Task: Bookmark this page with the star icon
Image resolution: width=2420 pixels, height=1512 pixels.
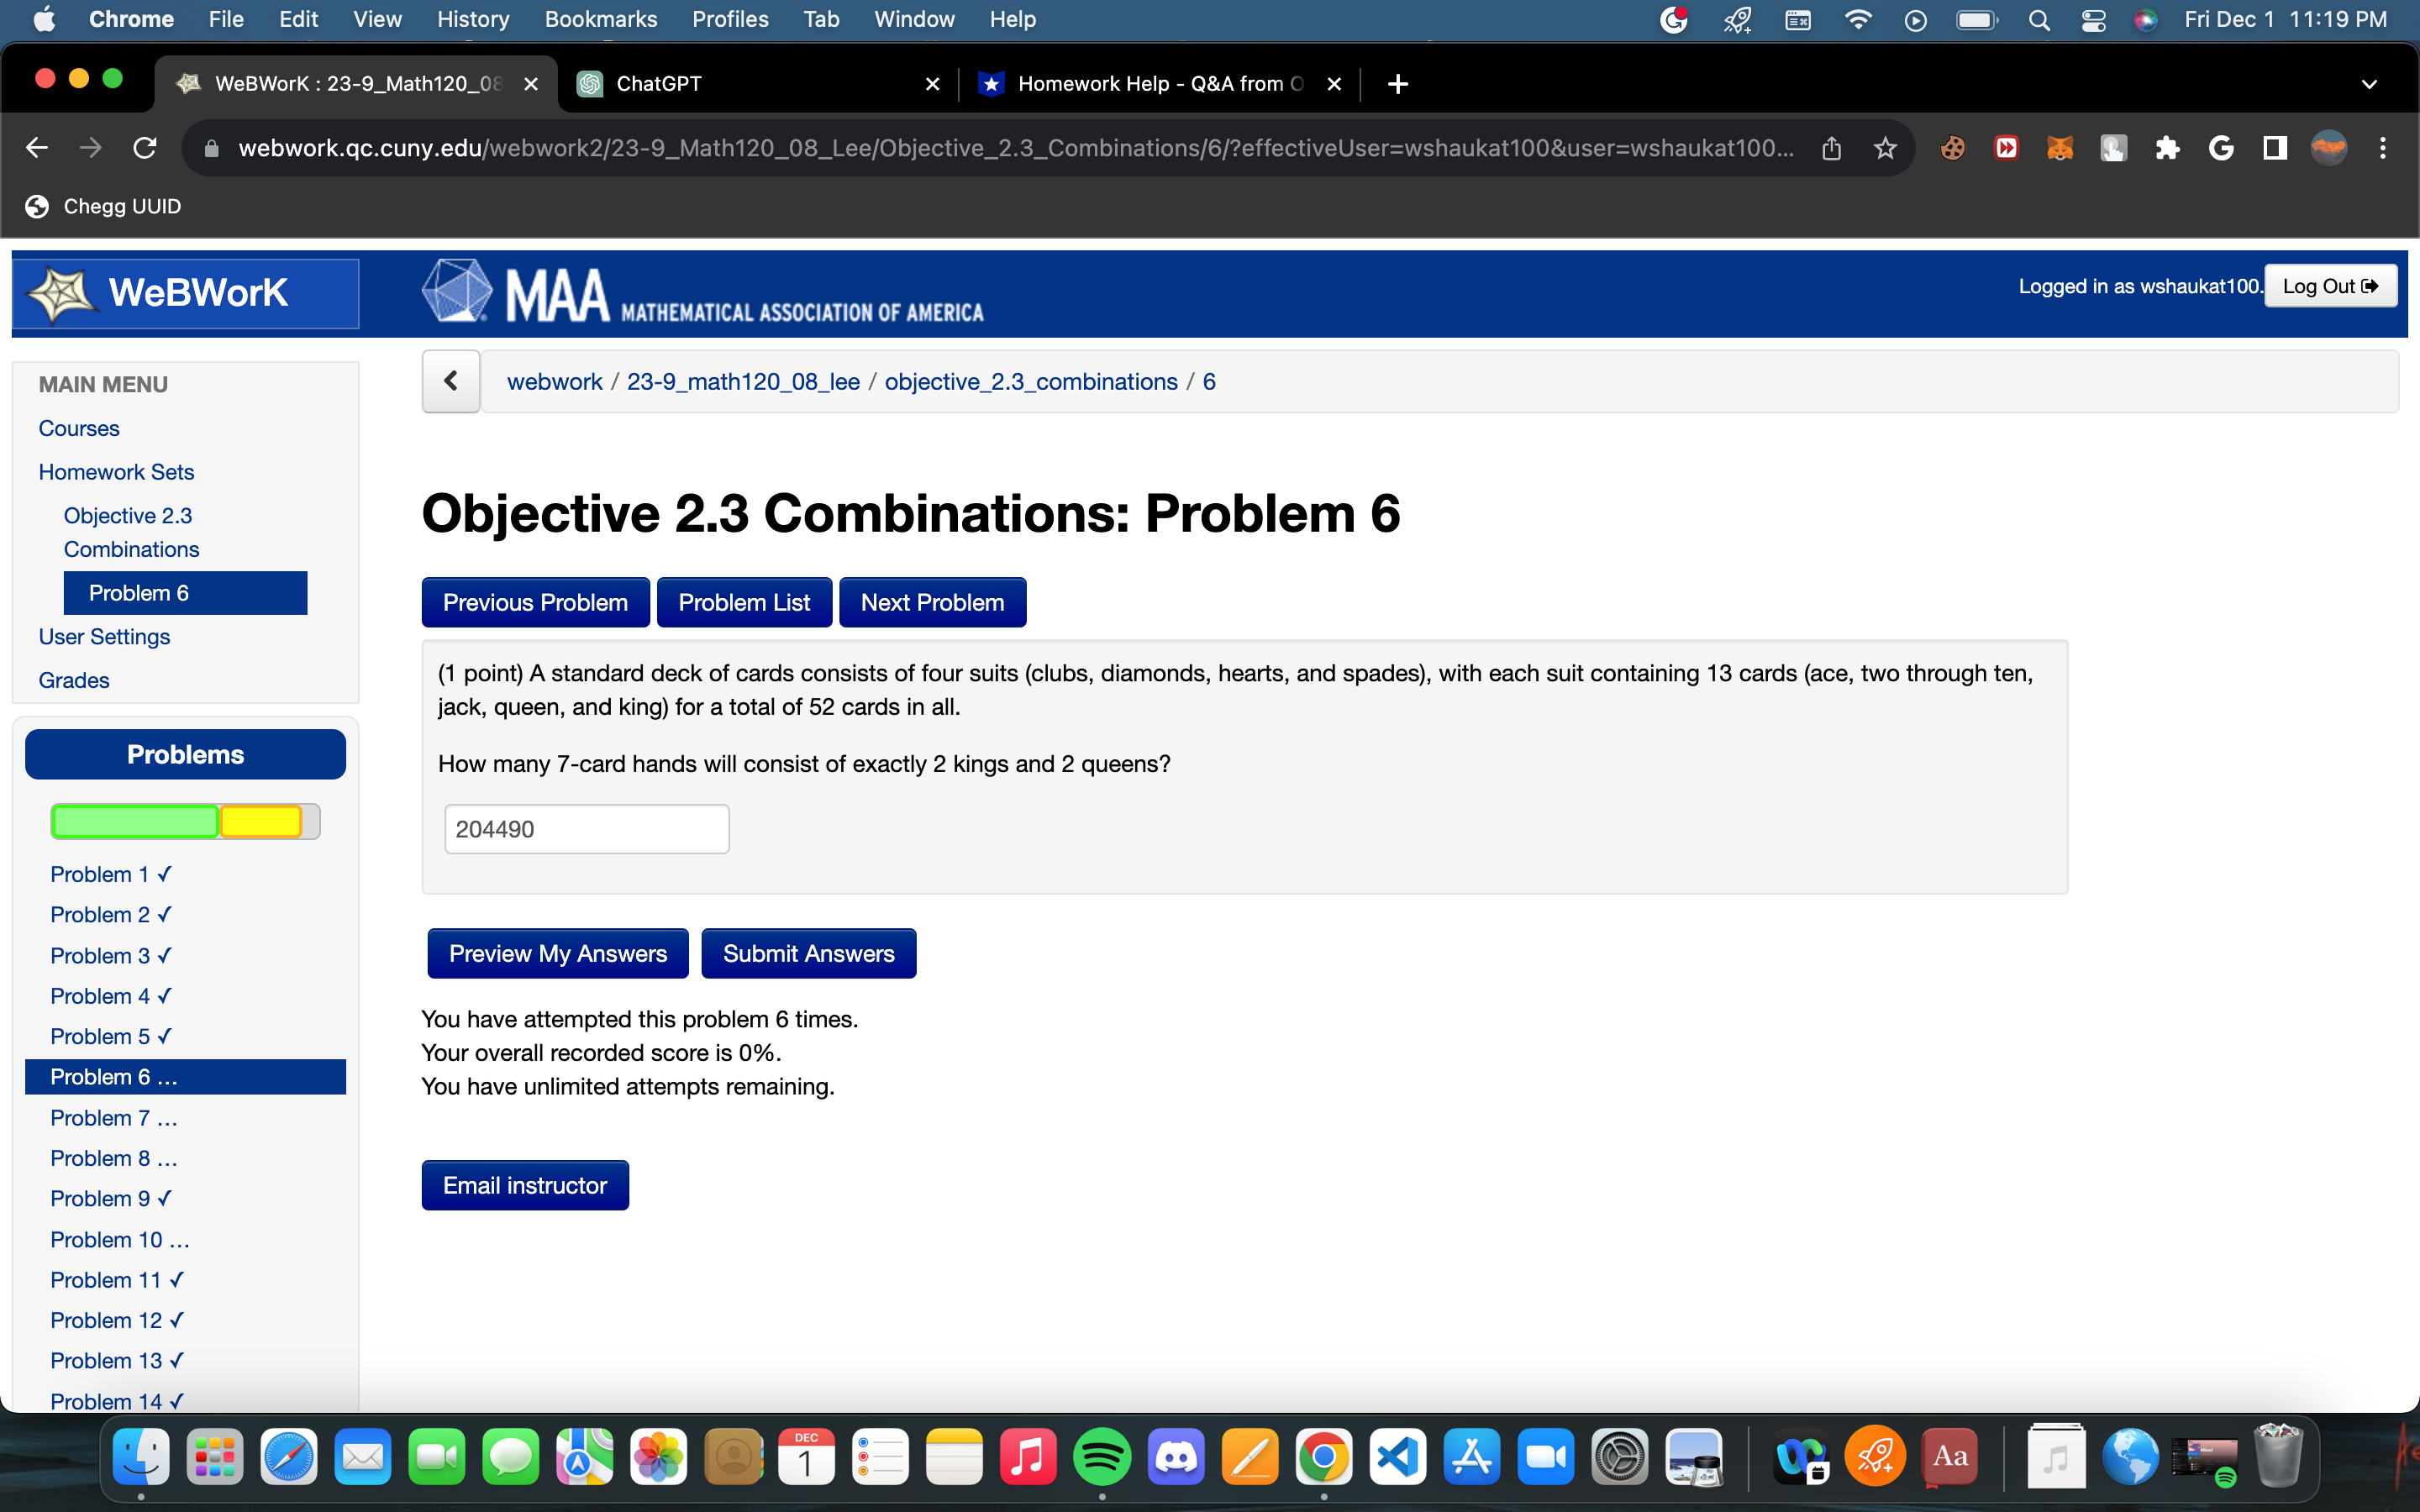Action: (x=1885, y=148)
